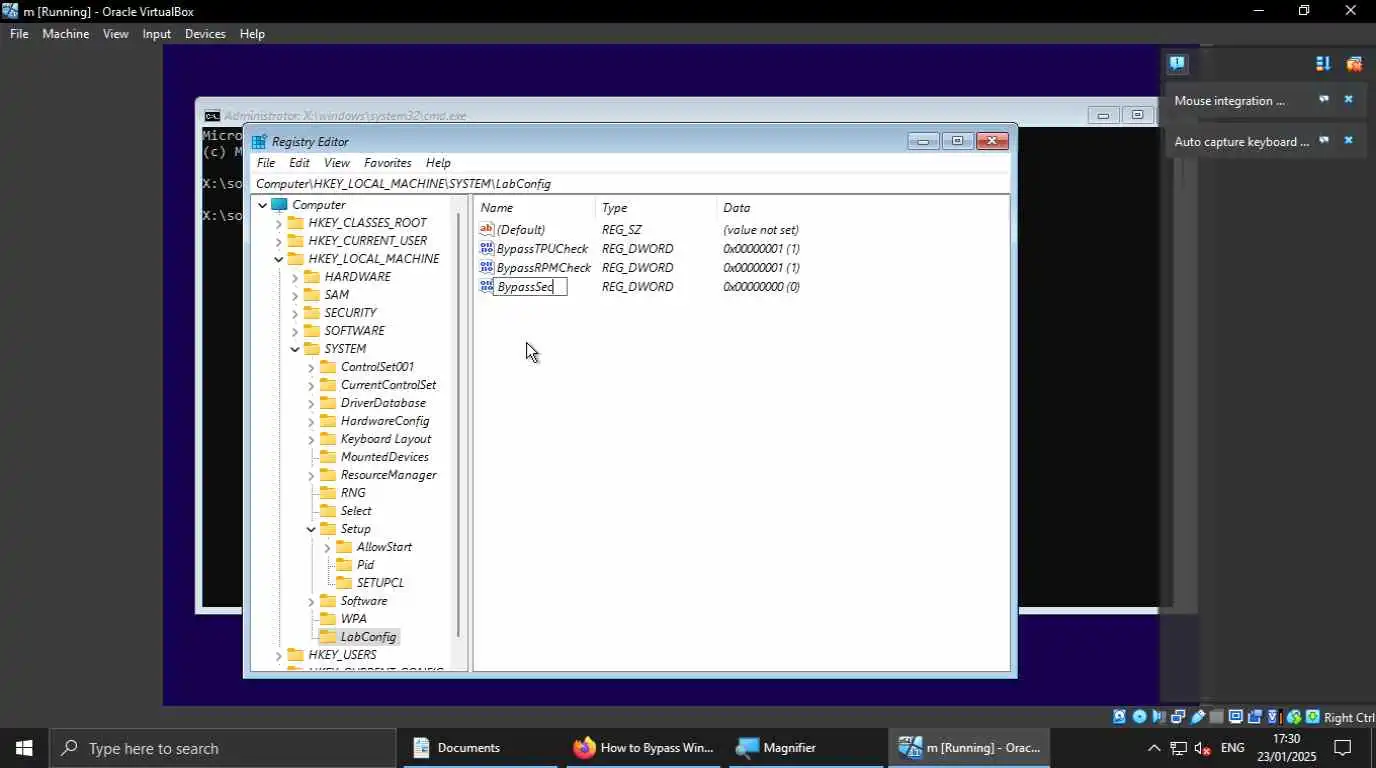Viewport: 1376px width, 768px height.
Task: Click the Computer icon in registry tree
Action: [279, 204]
